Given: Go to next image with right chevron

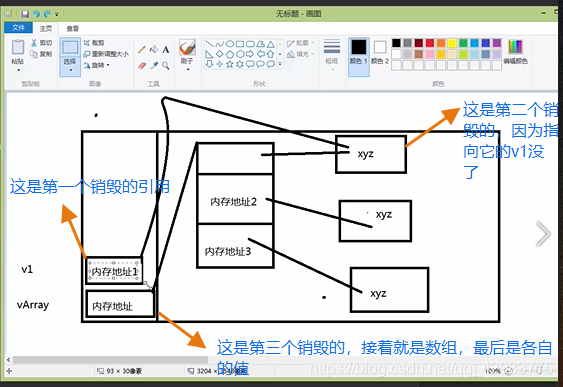Looking at the screenshot, I should tap(543, 234).
